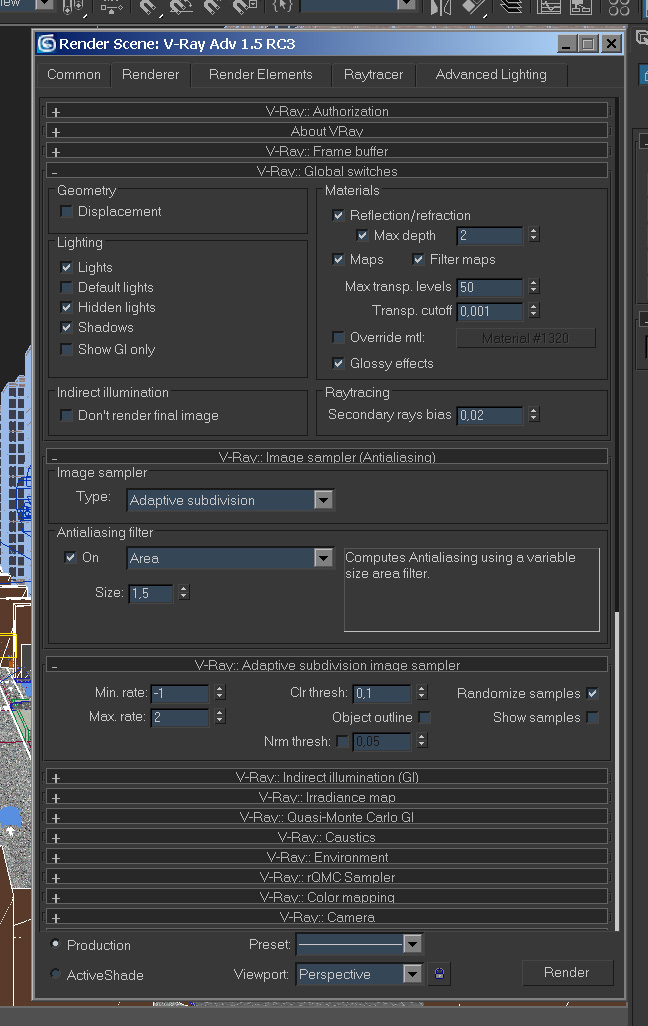The width and height of the screenshot is (648, 1026).
Task: Toggle the Spinner Snap magnet icon in toolbar
Action: coord(244,7)
